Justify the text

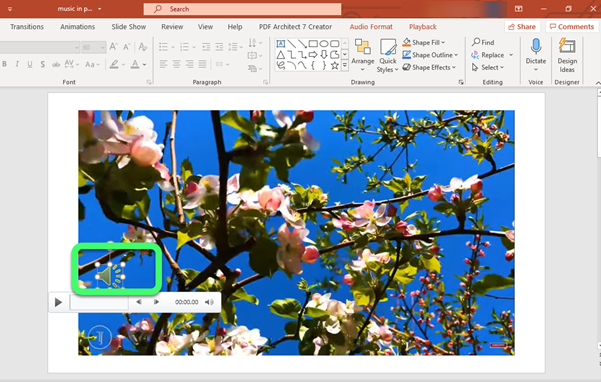pyautogui.click(x=202, y=64)
